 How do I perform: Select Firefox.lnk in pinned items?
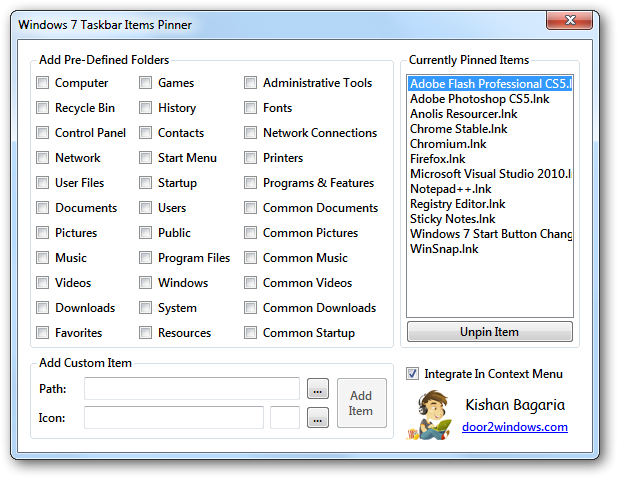(x=490, y=159)
